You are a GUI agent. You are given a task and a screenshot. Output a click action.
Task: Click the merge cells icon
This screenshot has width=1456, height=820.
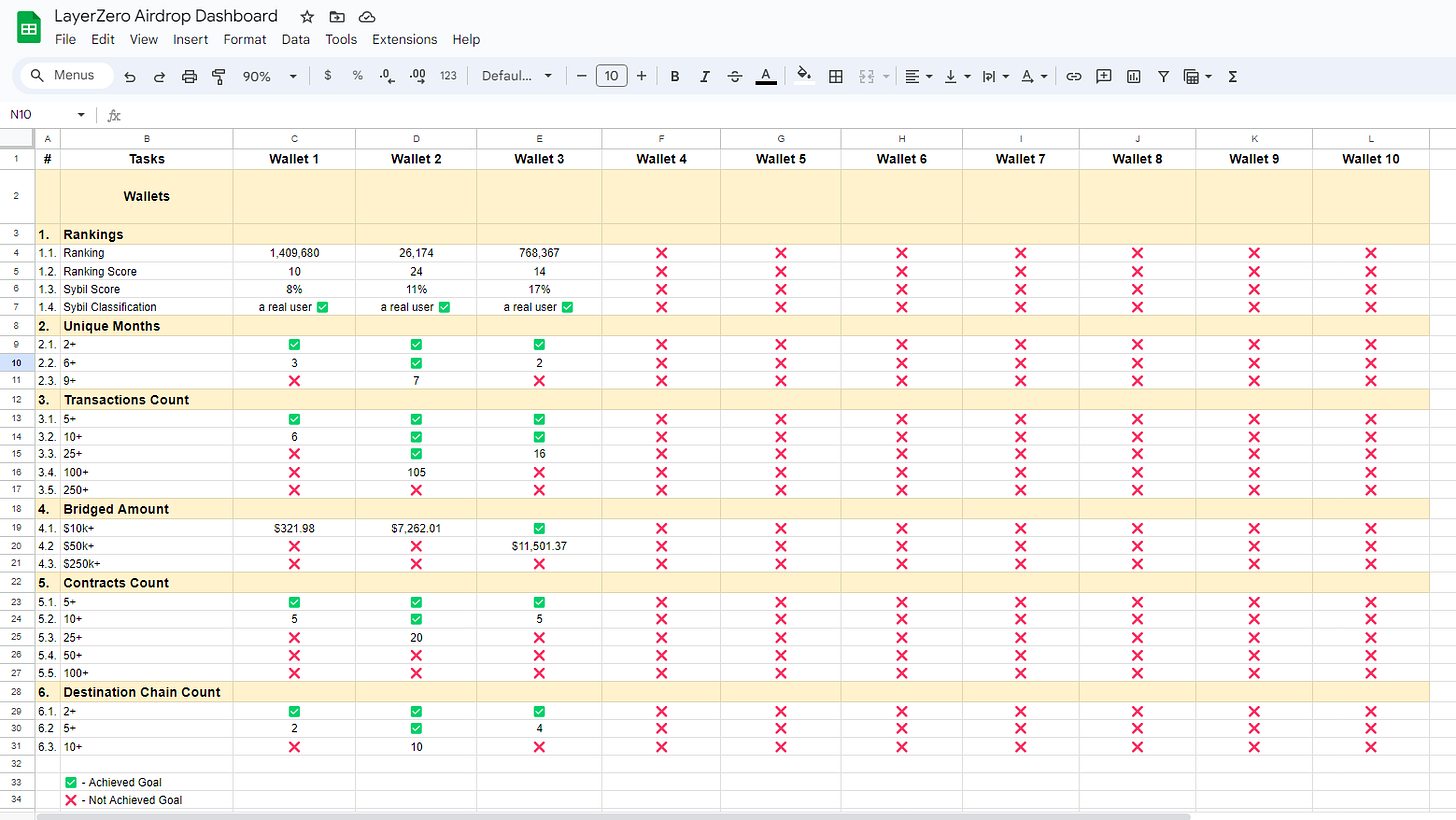pos(866,76)
